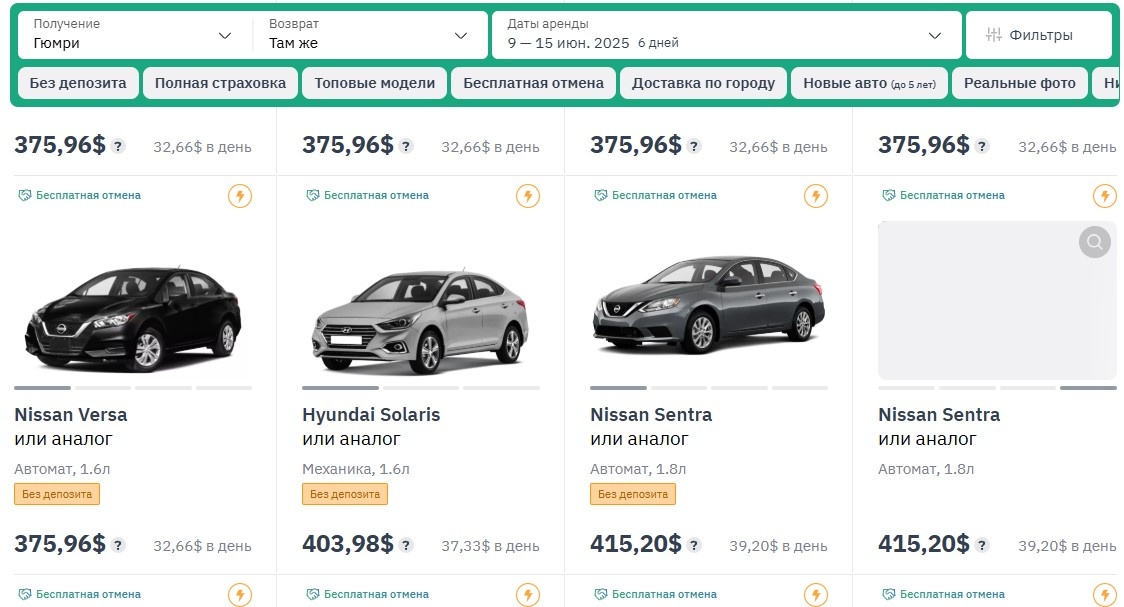Click the lightning instant-booking icon on Nissan Versa card
The height and width of the screenshot is (607, 1124).
pos(240,197)
